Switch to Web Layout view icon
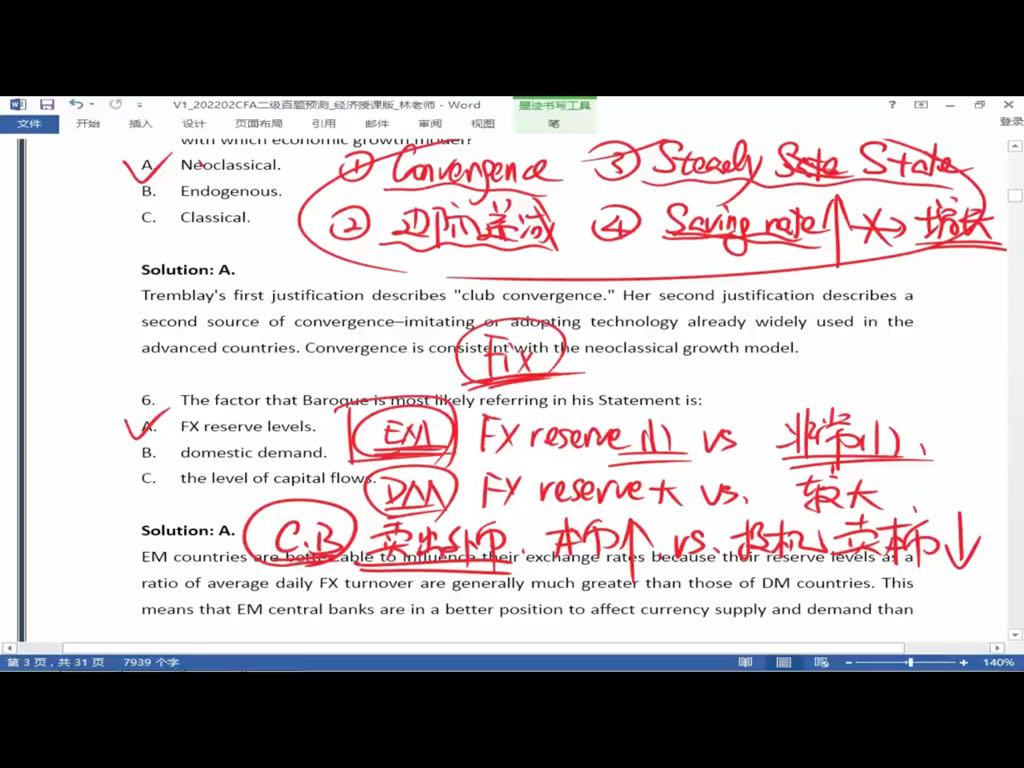Image resolution: width=1024 pixels, height=768 pixels. (x=822, y=662)
